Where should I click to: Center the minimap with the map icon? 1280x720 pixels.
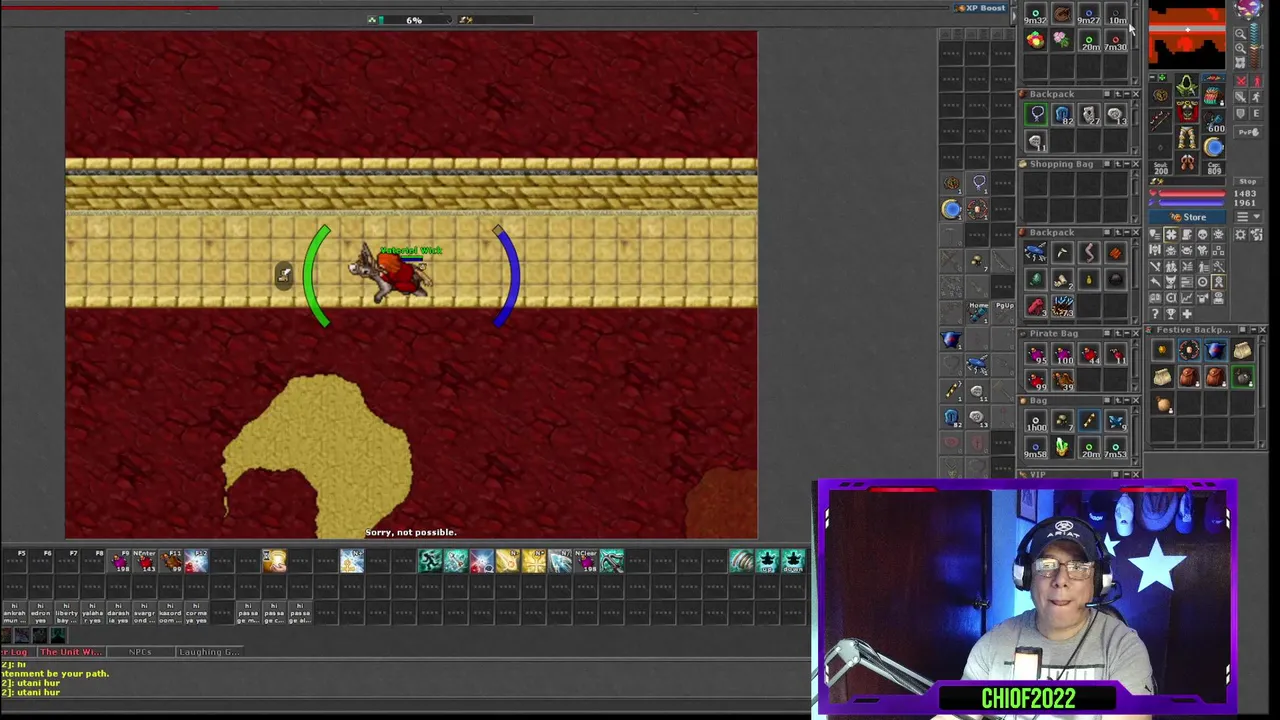(1240, 62)
